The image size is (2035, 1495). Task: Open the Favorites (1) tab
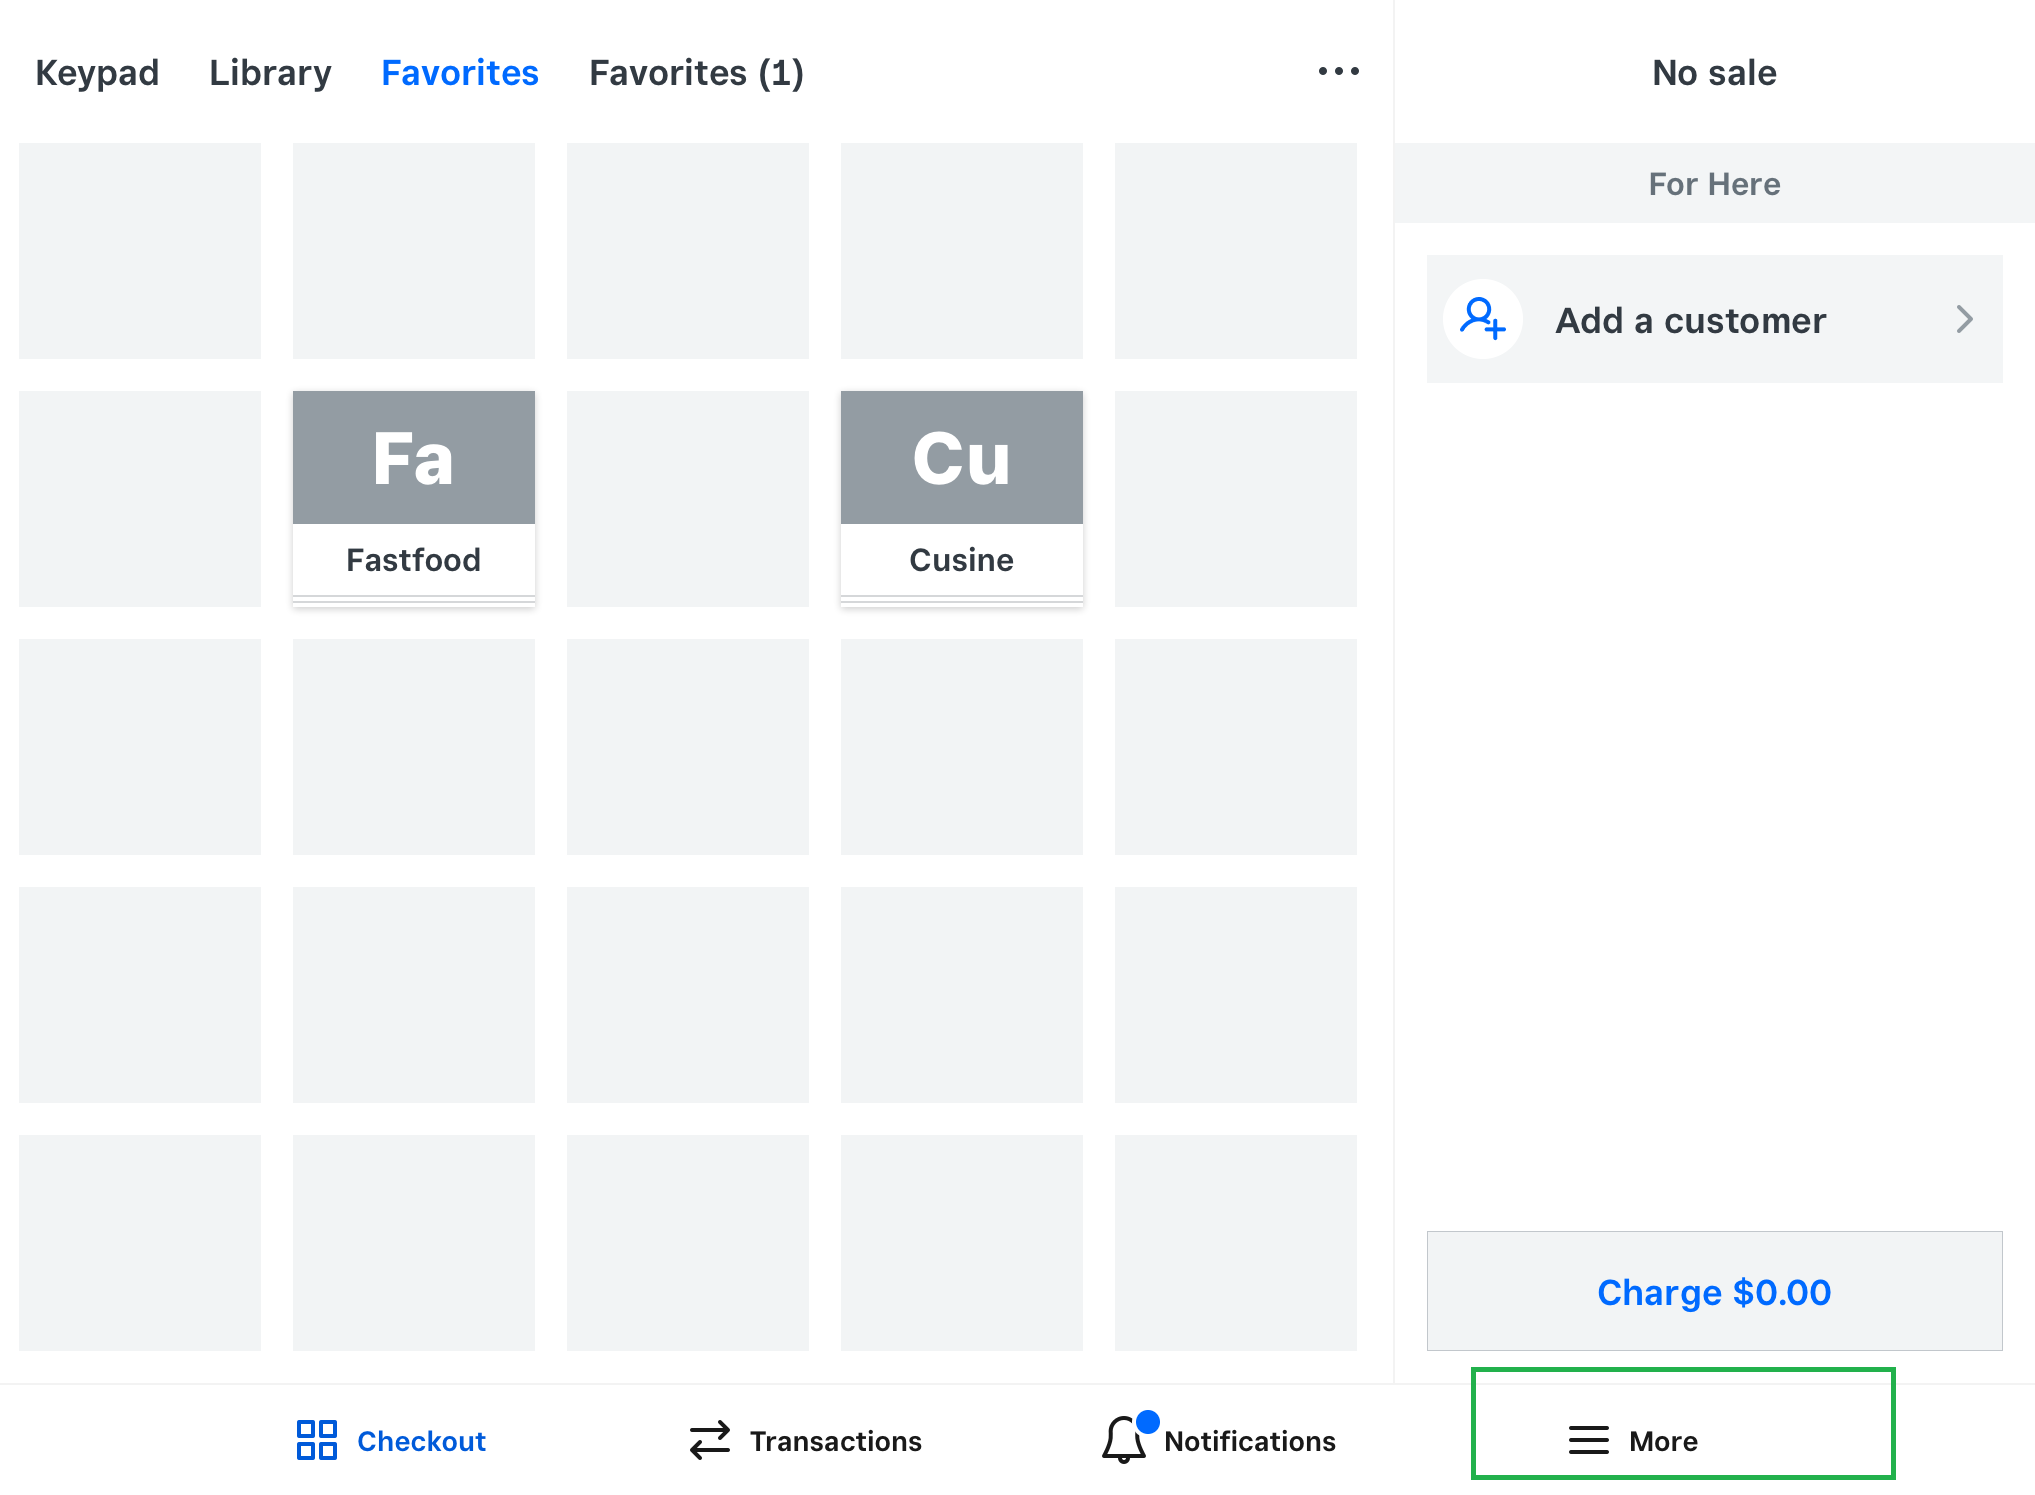click(x=696, y=73)
